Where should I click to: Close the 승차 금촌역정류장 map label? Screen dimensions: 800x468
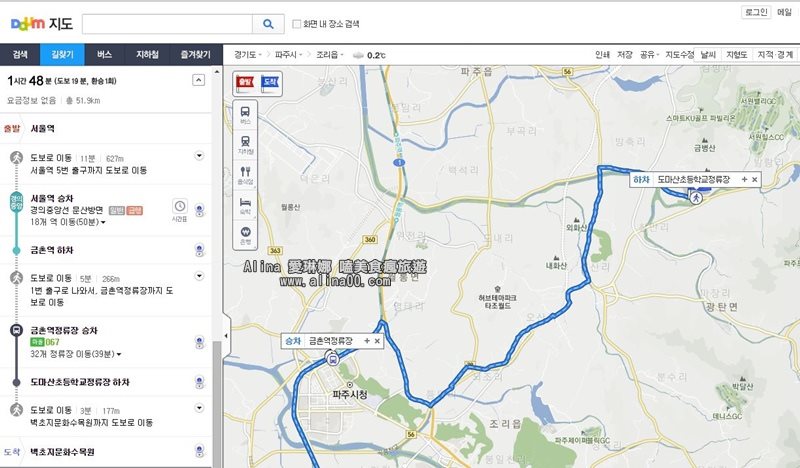(377, 341)
